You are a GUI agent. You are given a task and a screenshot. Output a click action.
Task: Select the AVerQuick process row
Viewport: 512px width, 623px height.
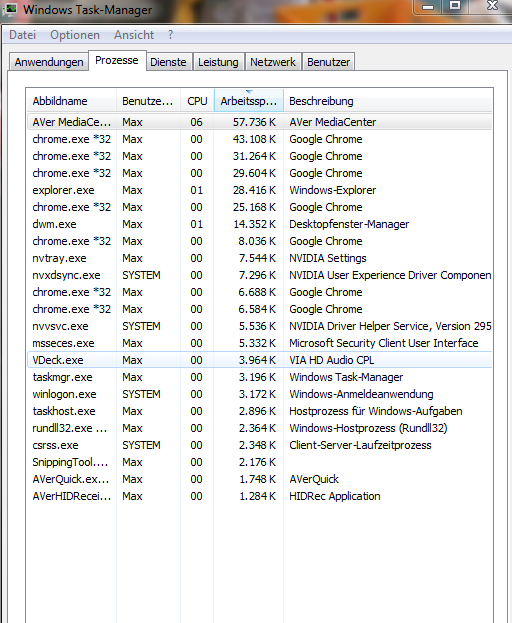point(260,479)
